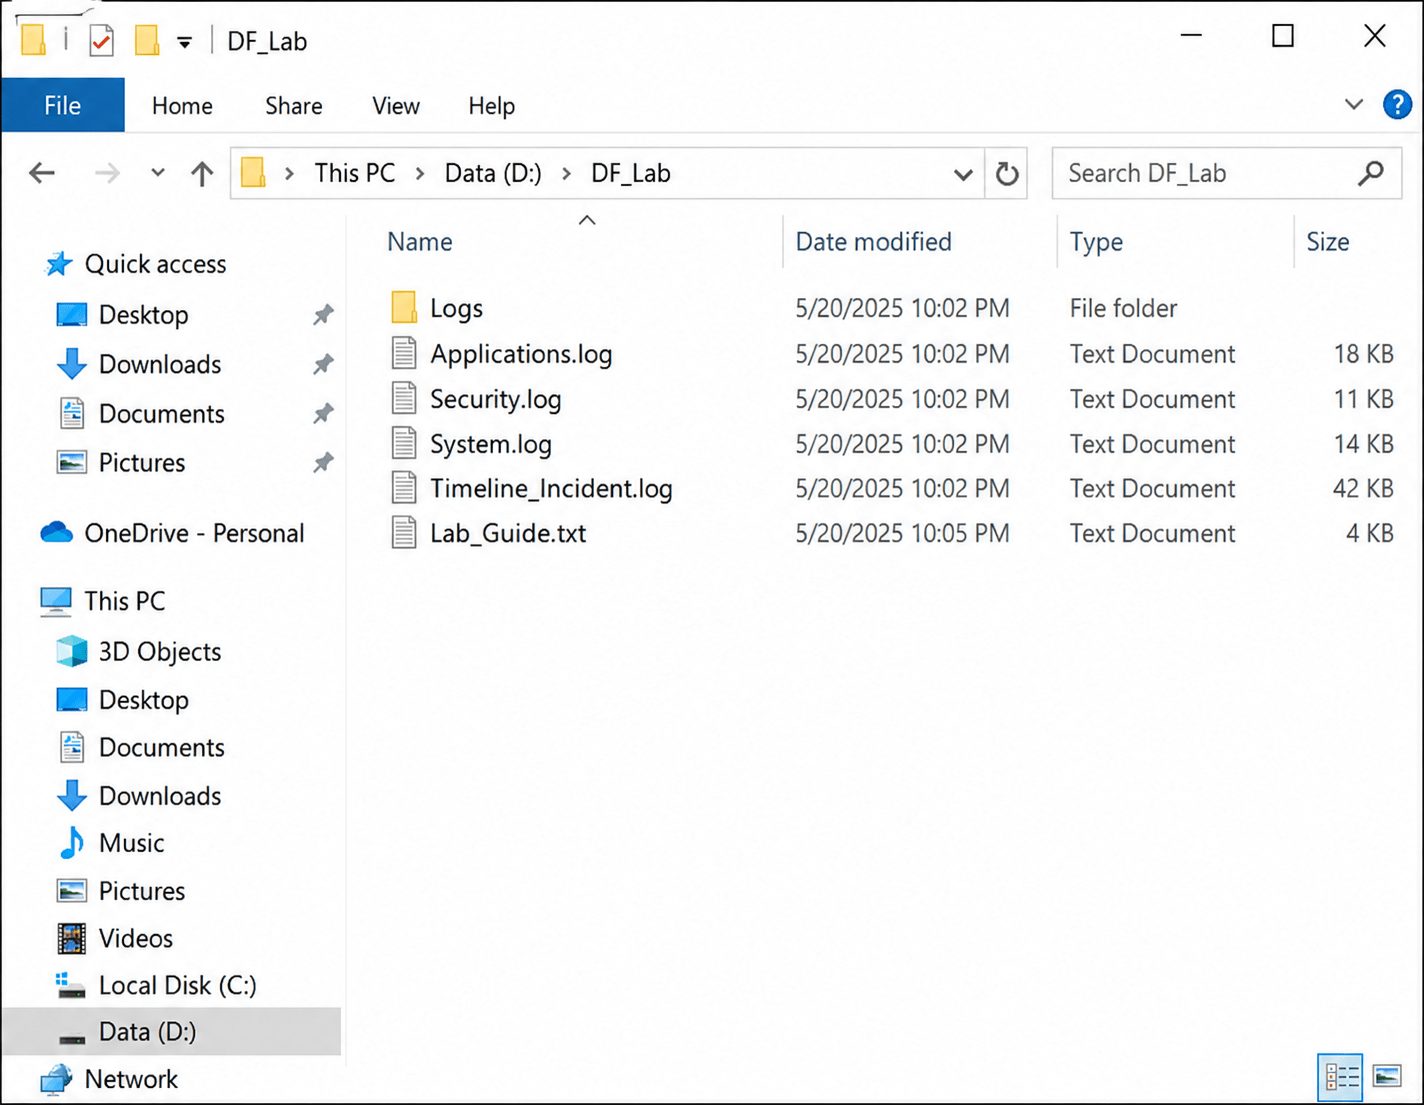Image resolution: width=1424 pixels, height=1105 pixels.
Task: Open Downloads under This PC
Action: tap(160, 796)
